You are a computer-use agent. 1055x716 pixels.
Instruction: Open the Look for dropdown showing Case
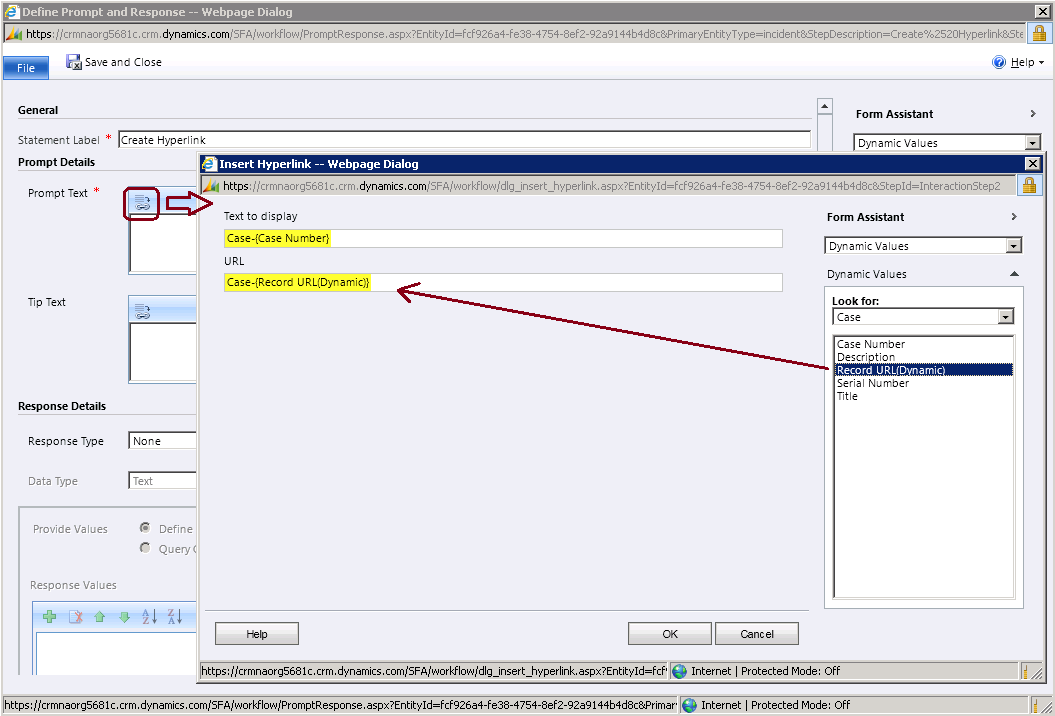[1007, 316]
